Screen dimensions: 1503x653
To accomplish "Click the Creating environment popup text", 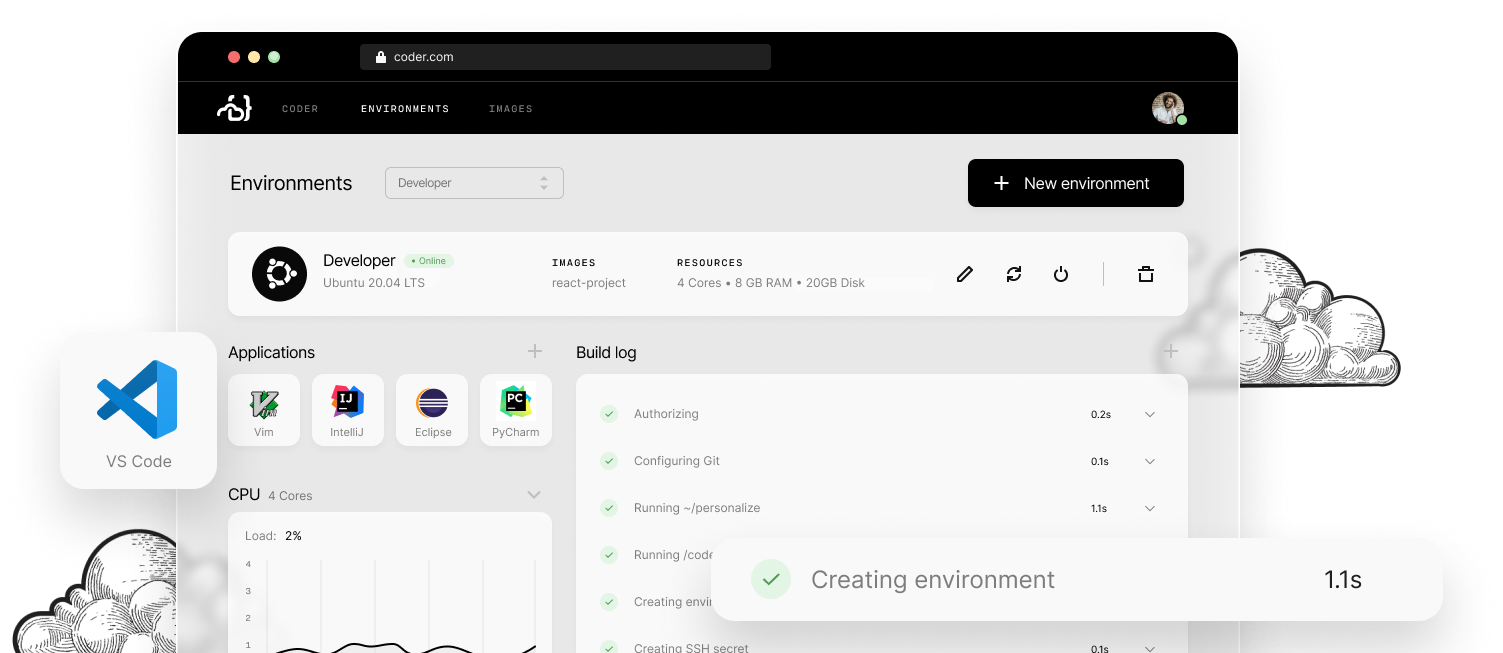I will pyautogui.click(x=933, y=580).
